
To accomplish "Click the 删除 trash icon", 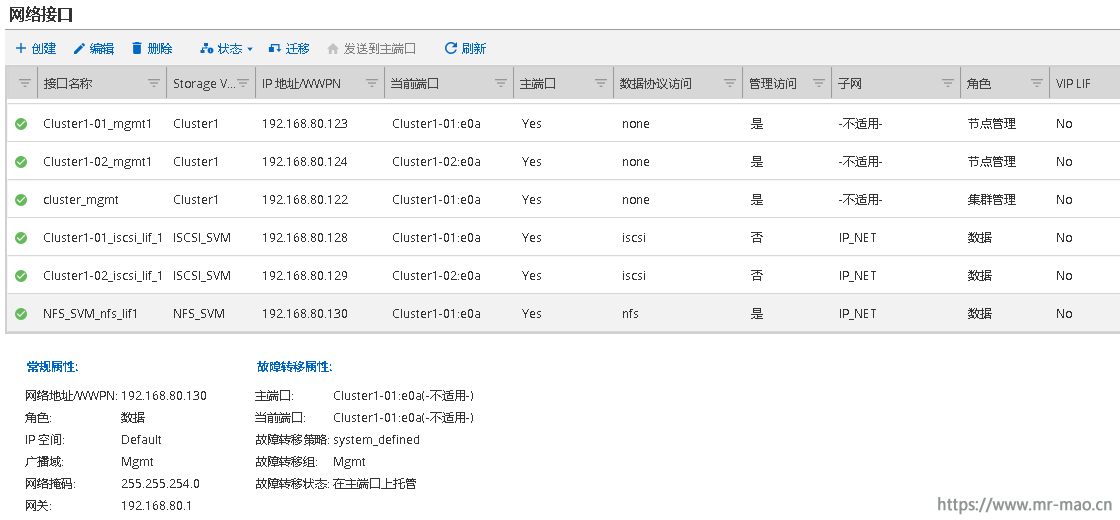I will (137, 49).
